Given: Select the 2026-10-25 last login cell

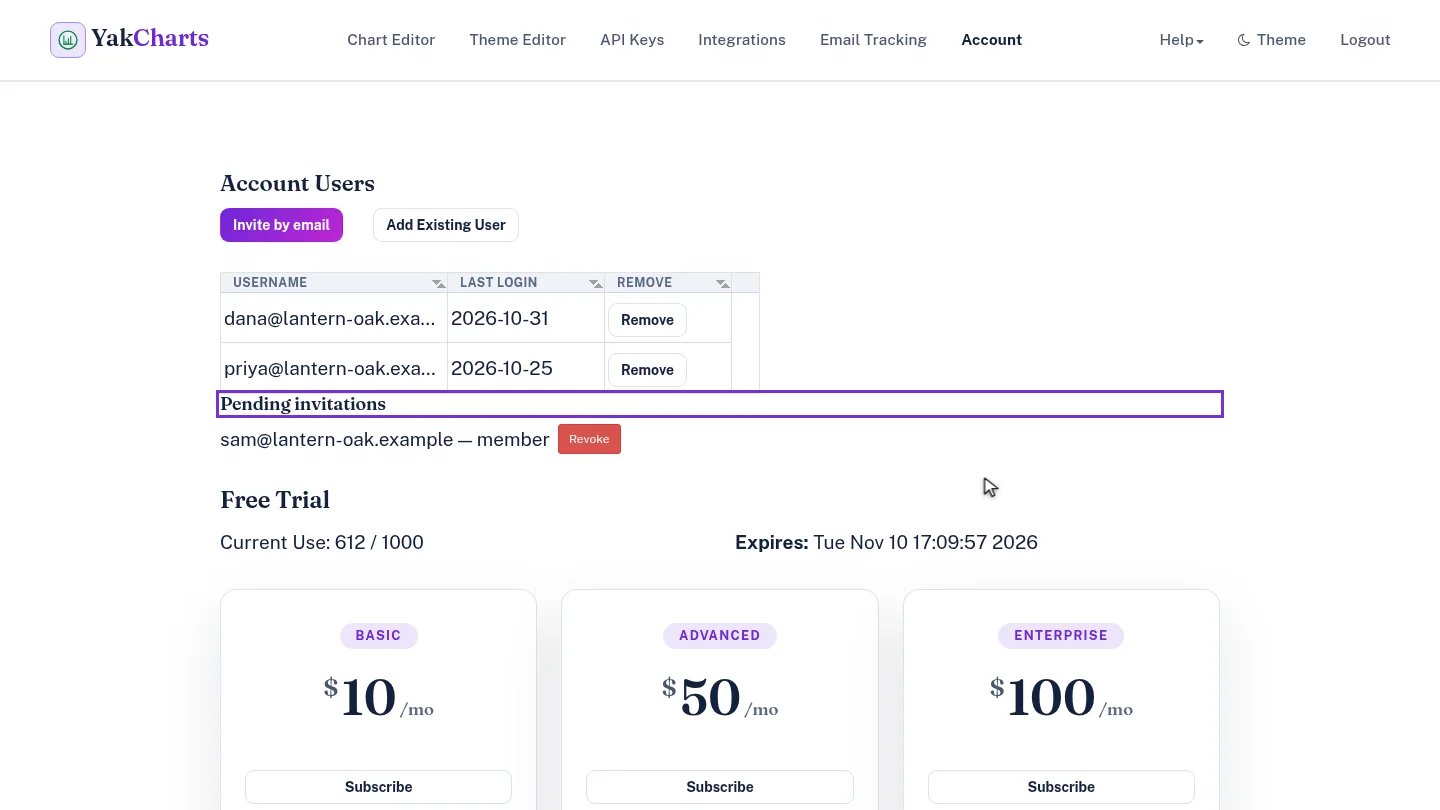Looking at the screenshot, I should pyautogui.click(x=525, y=368).
